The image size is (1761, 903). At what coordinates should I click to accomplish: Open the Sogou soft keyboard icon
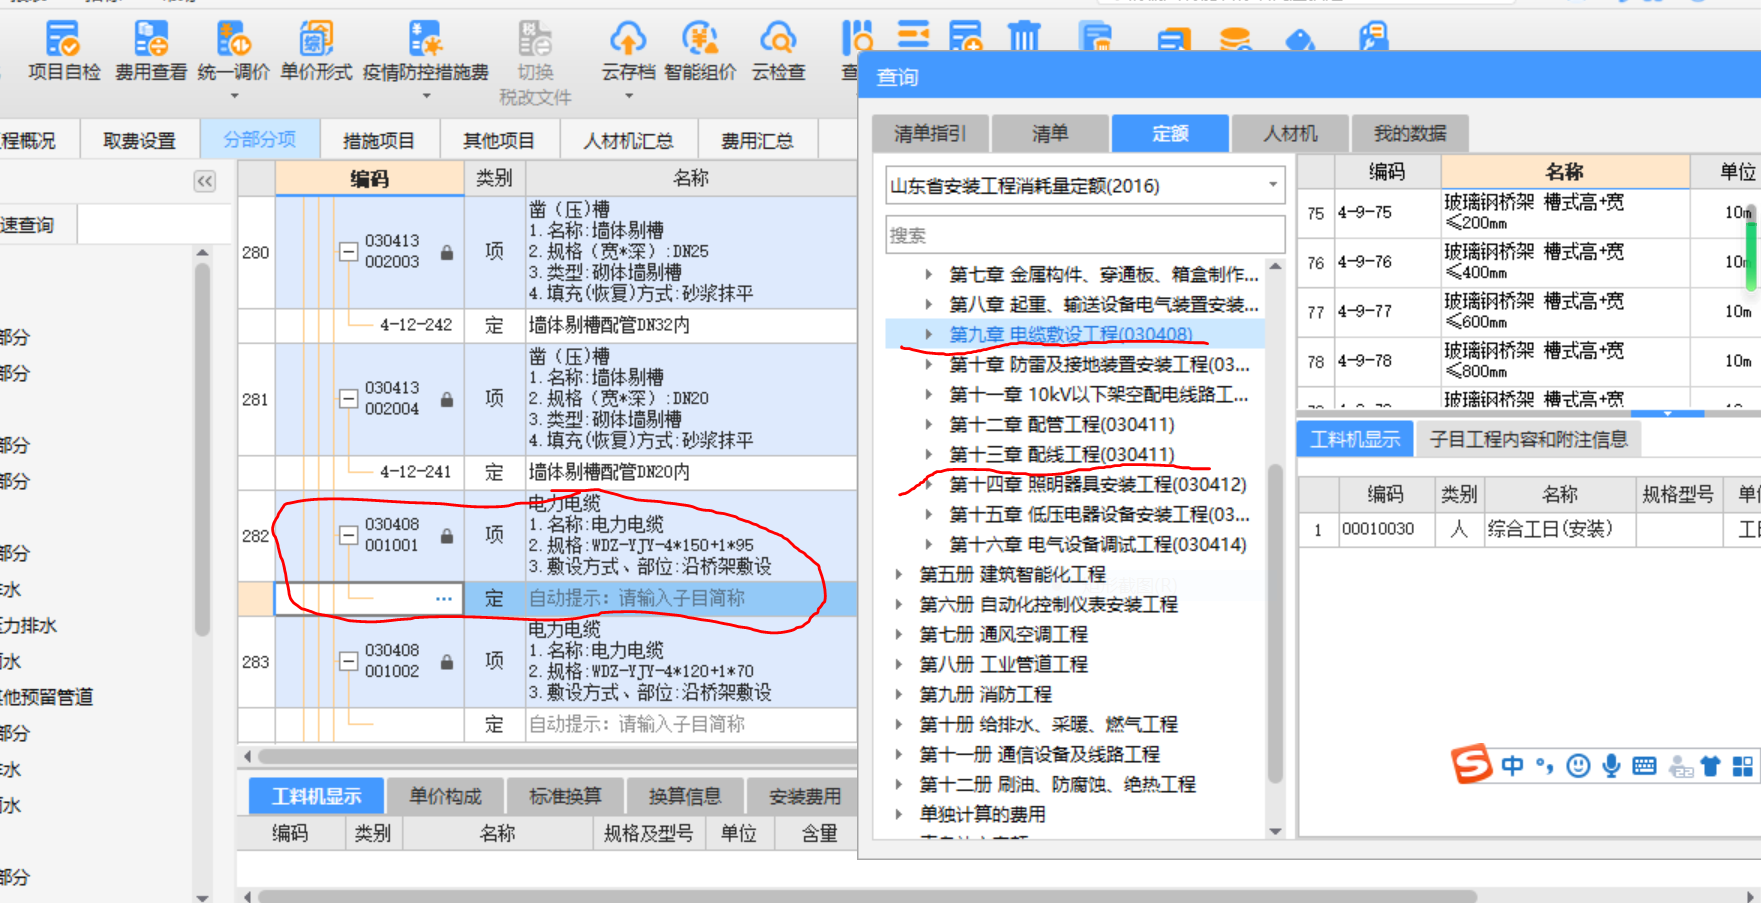coord(1644,767)
